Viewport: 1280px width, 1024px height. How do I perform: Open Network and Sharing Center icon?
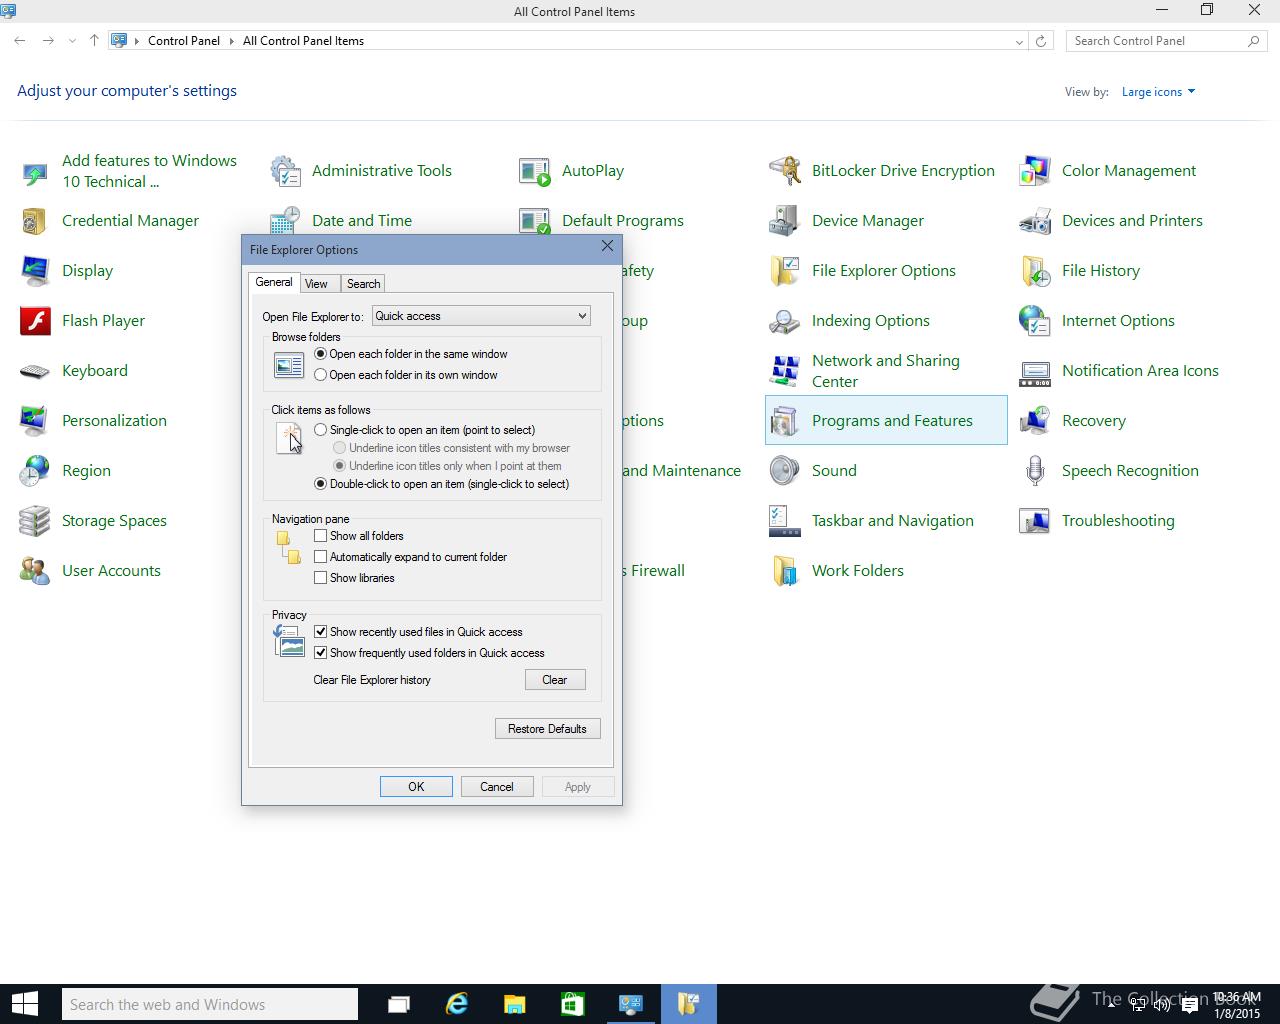click(x=785, y=371)
